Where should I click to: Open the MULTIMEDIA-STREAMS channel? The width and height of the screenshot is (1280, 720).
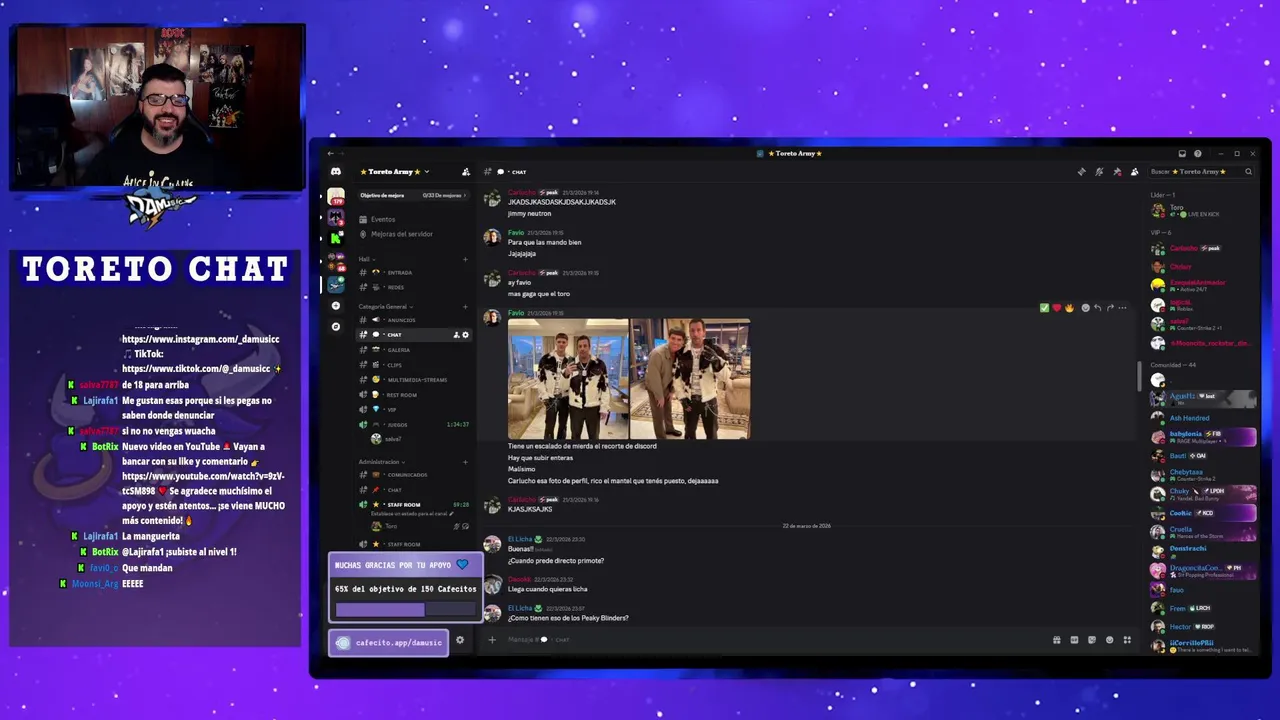click(414, 380)
